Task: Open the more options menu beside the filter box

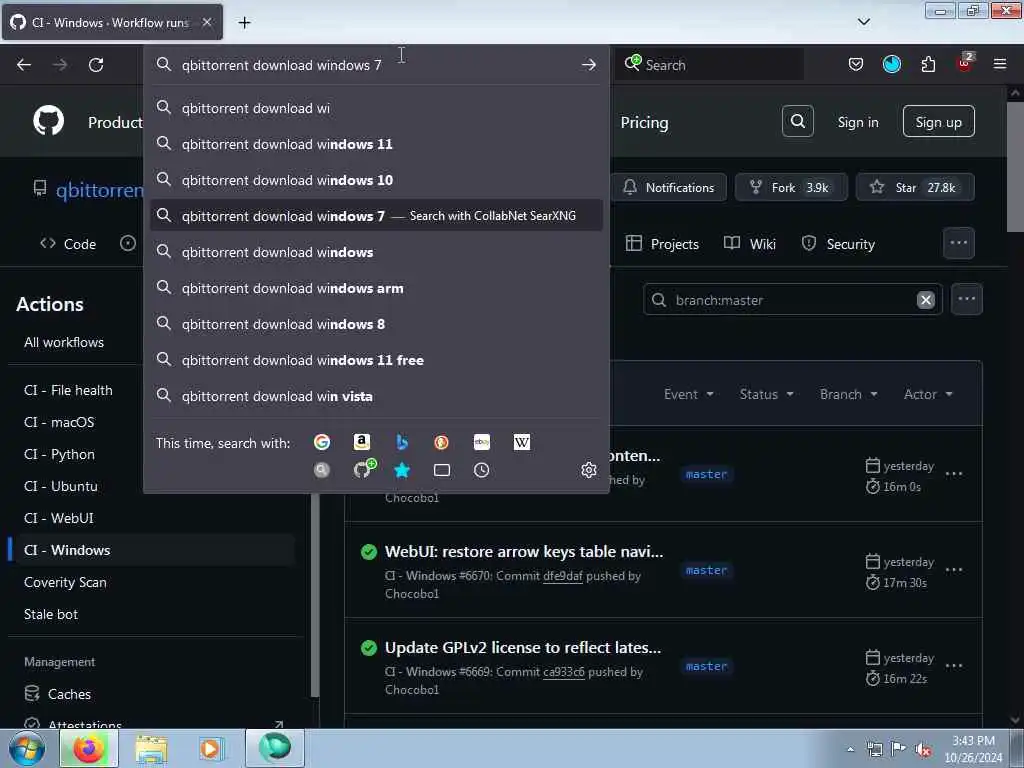Action: pyautogui.click(x=967, y=299)
